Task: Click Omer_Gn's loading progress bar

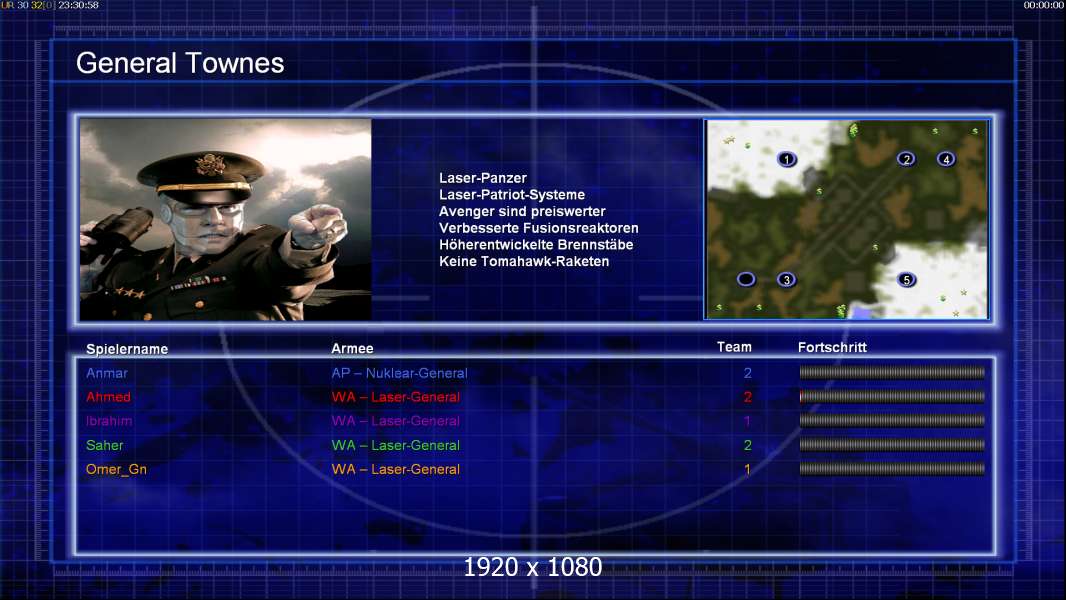Action: point(892,468)
